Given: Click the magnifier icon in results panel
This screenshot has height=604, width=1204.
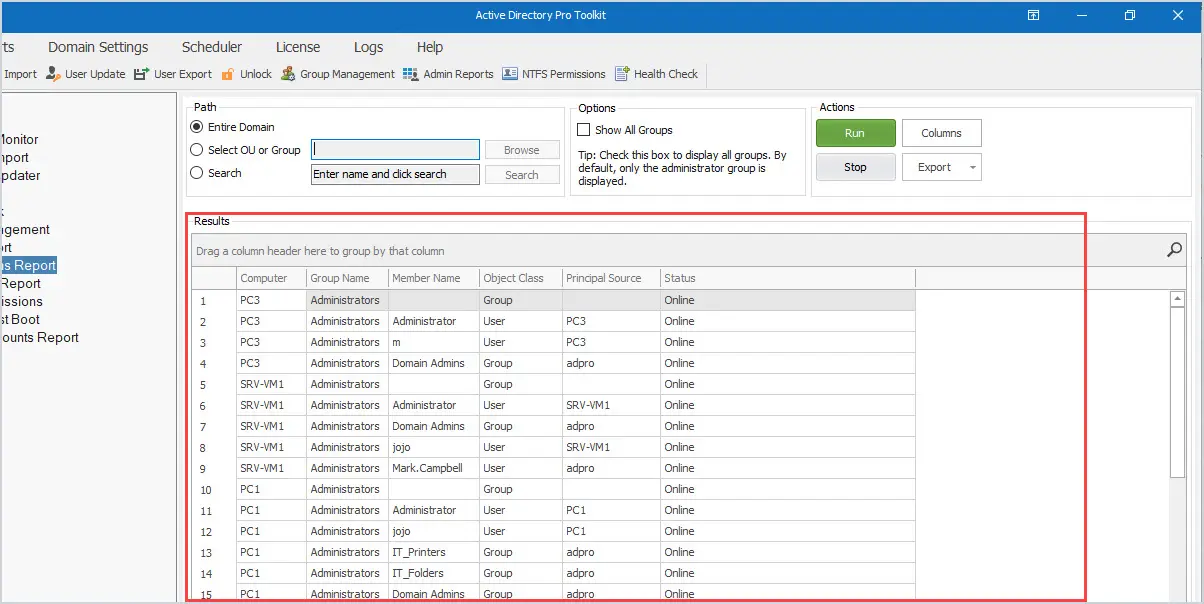Looking at the screenshot, I should (x=1175, y=250).
